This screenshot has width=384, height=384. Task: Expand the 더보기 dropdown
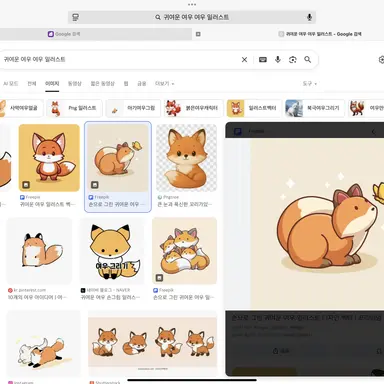tap(165, 83)
